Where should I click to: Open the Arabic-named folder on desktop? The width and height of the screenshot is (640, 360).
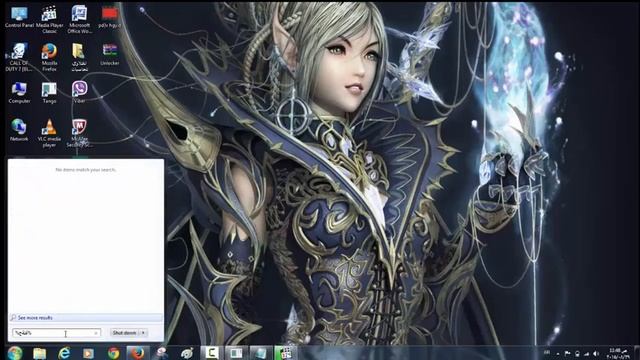pos(79,57)
